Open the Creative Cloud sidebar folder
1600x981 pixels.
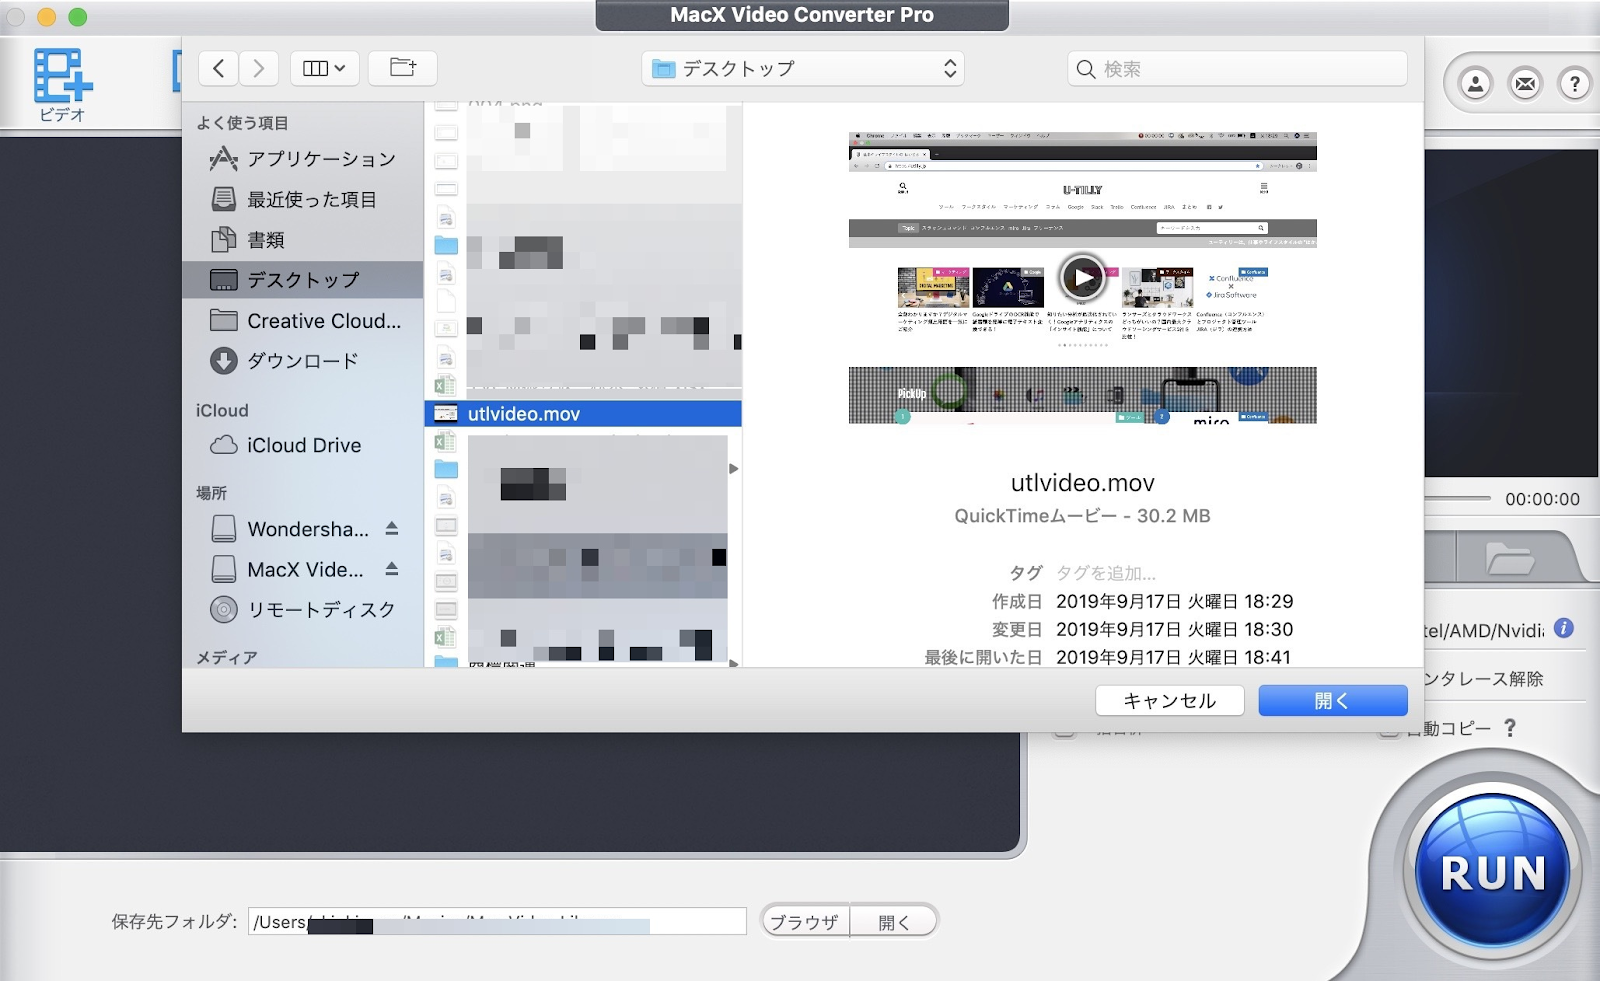[305, 320]
